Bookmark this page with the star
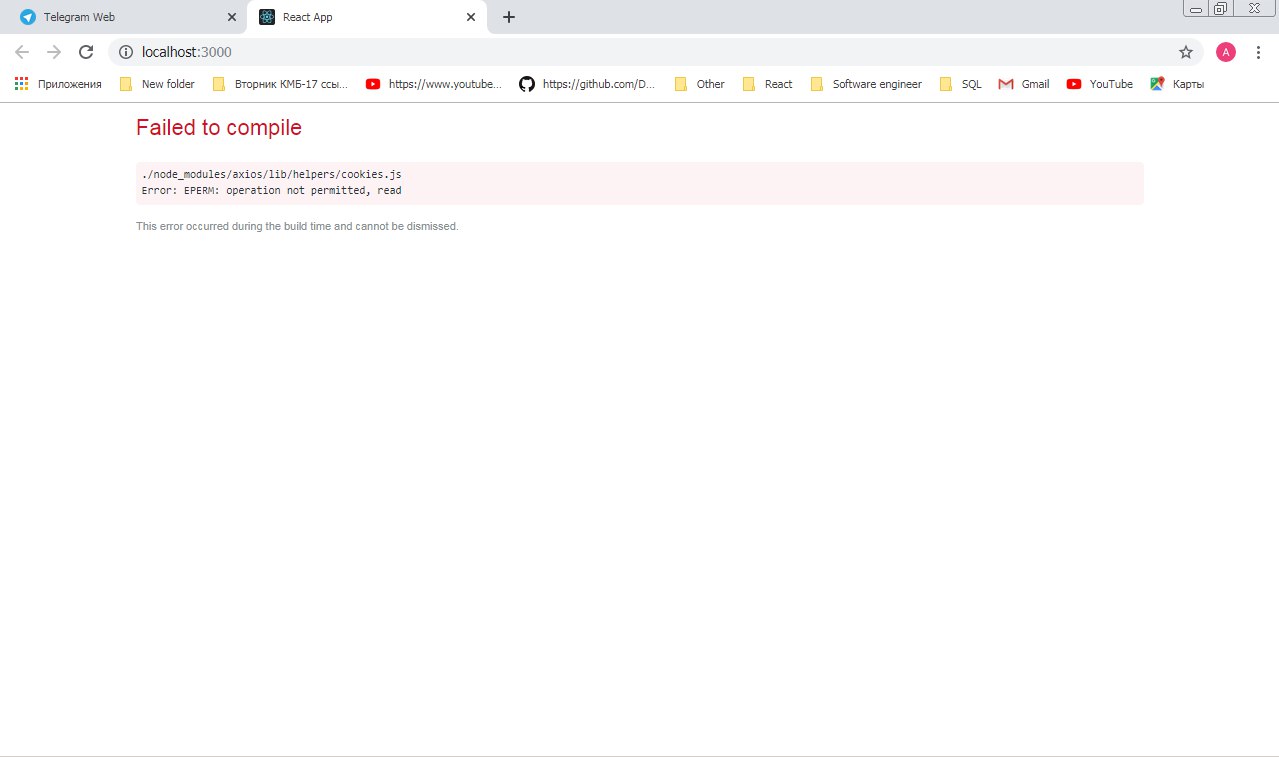The width and height of the screenshot is (1279, 757). [1186, 52]
